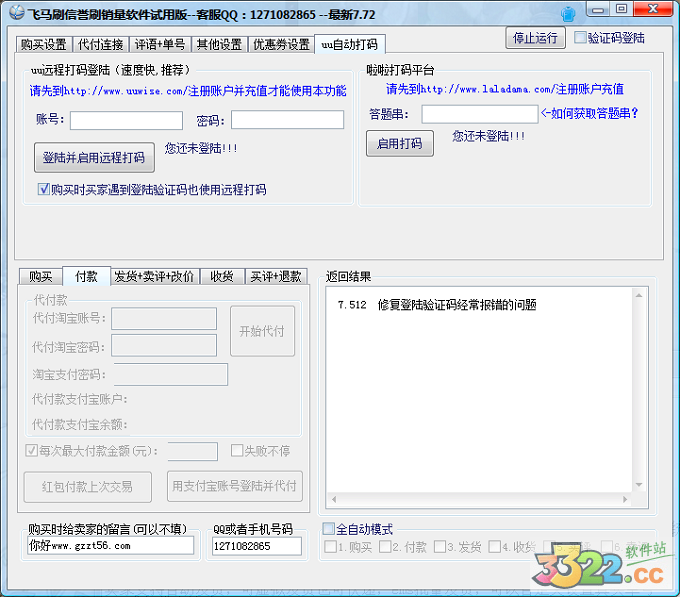This screenshot has width=680, height=597.
Task: Open the 买评+退款 tab
Action: (x=276, y=276)
